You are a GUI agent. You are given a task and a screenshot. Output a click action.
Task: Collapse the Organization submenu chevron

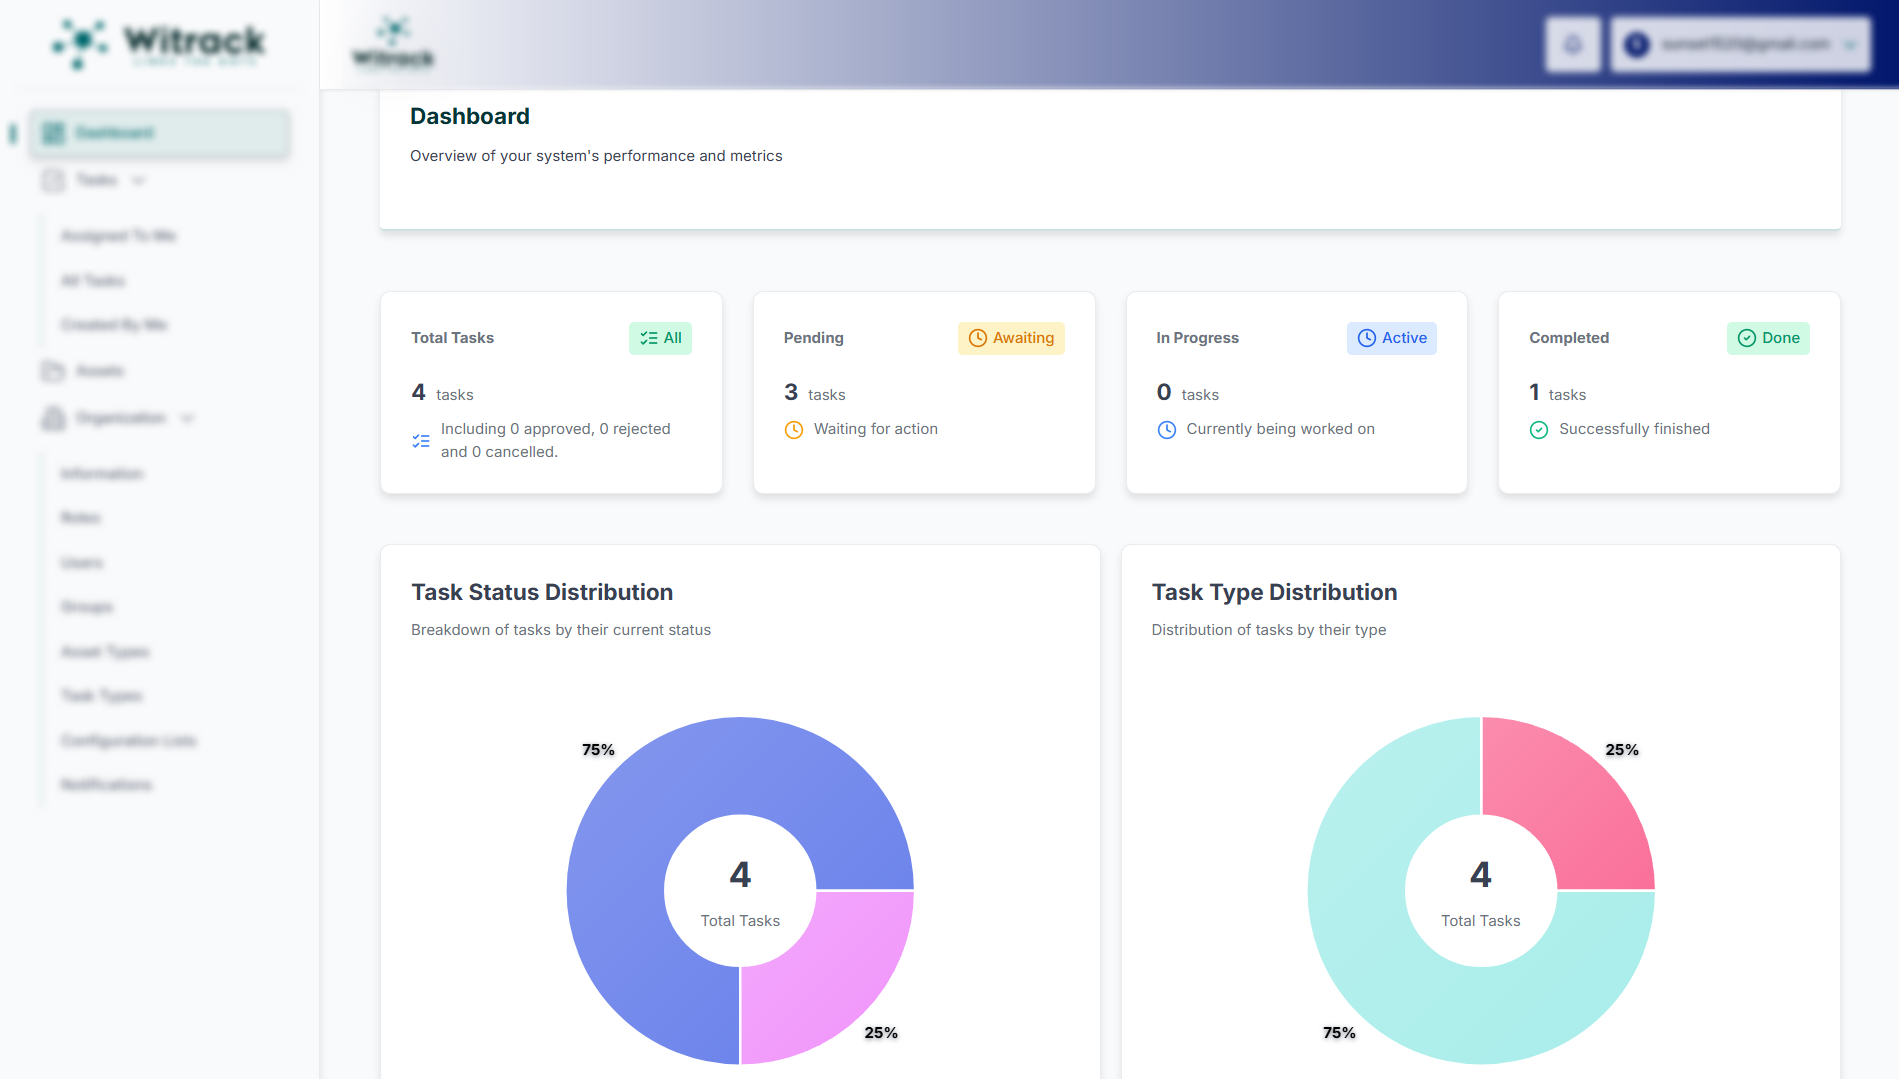pyautogui.click(x=188, y=418)
